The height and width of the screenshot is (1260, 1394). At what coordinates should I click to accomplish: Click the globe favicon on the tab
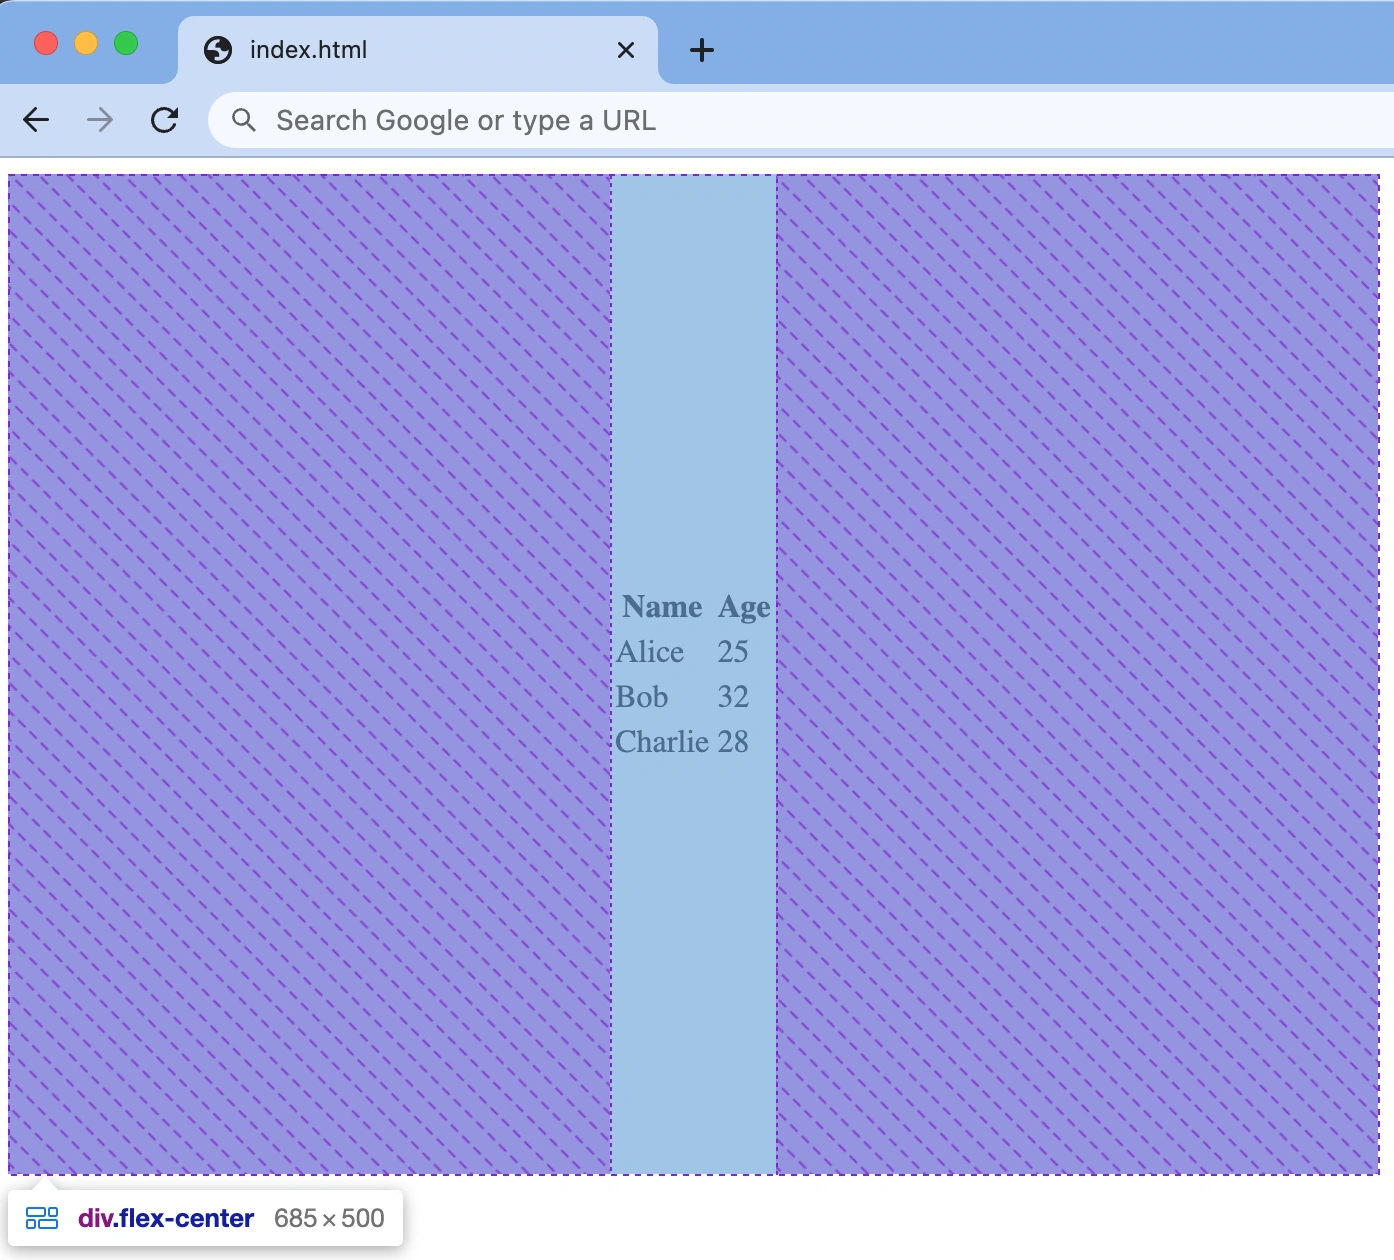(218, 50)
